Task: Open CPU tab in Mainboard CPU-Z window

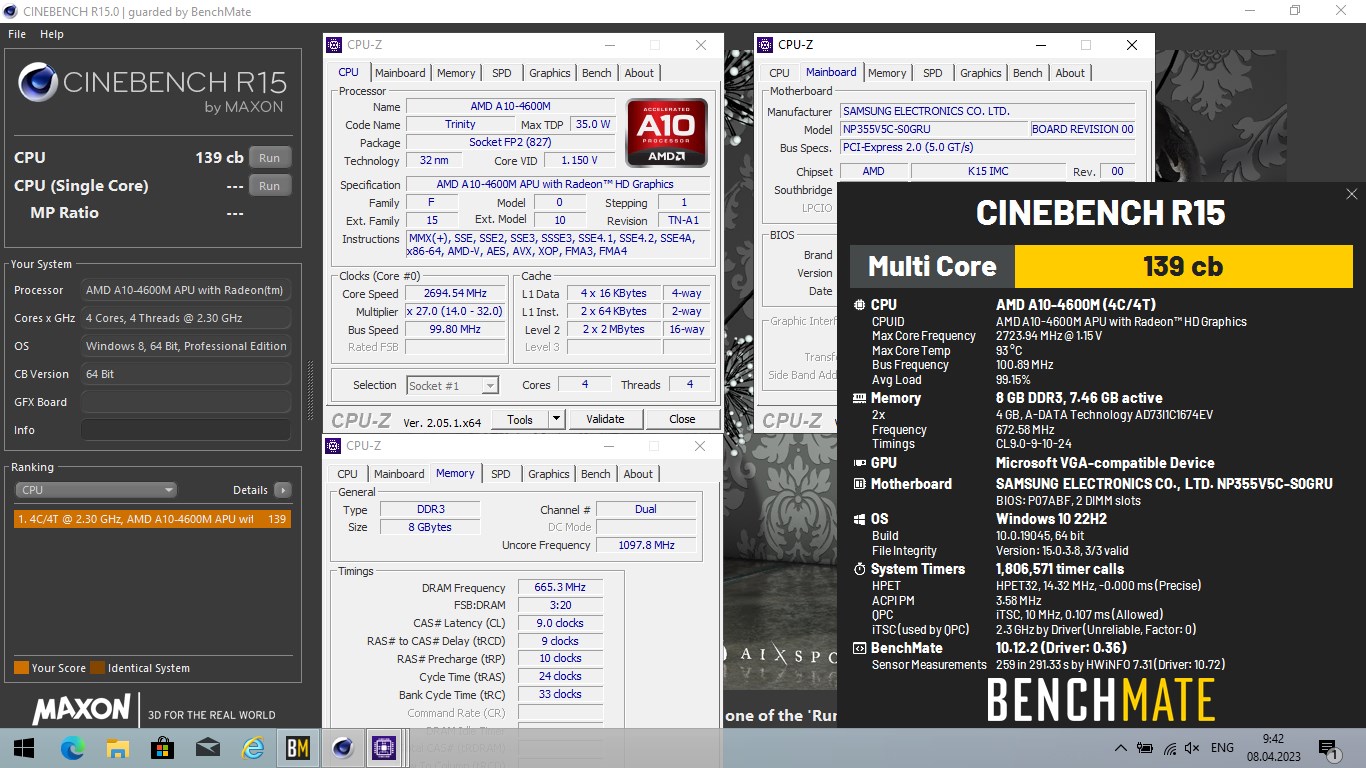Action: tap(779, 73)
